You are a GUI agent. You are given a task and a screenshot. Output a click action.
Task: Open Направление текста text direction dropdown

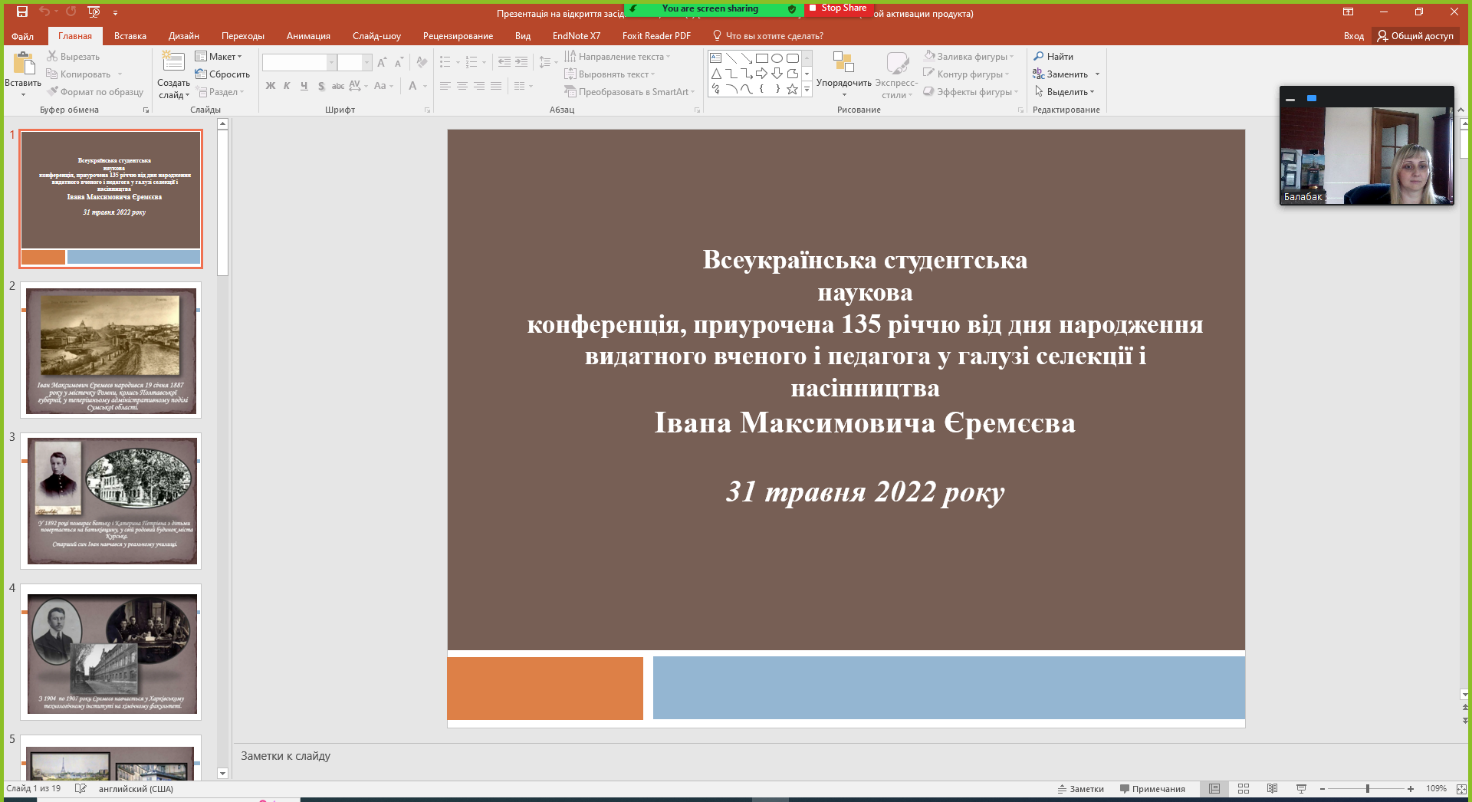click(x=617, y=57)
